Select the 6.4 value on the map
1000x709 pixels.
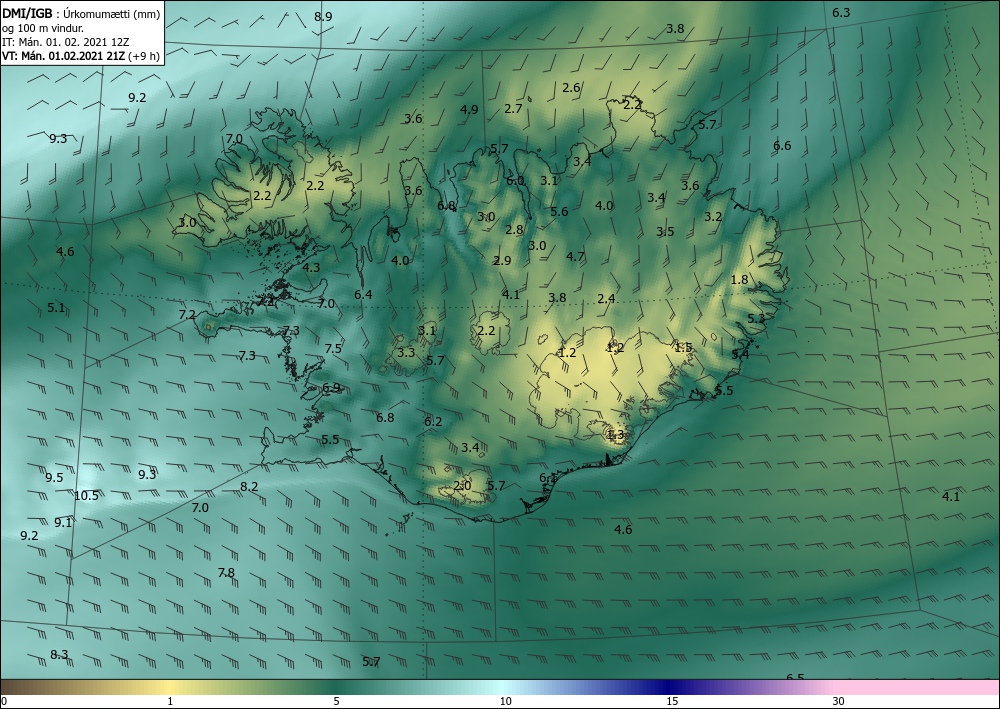tap(363, 294)
